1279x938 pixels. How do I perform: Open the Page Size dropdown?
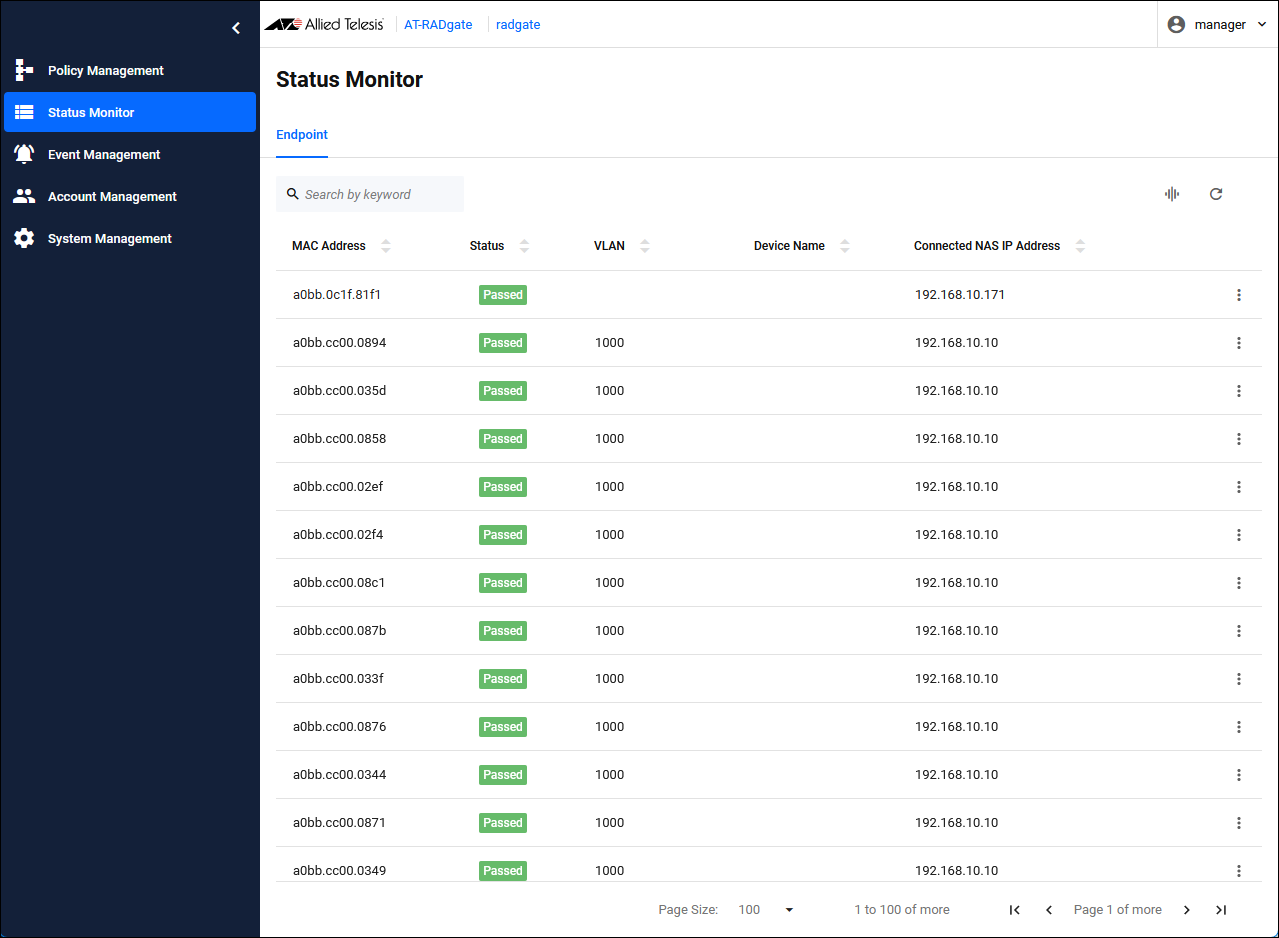click(766, 910)
